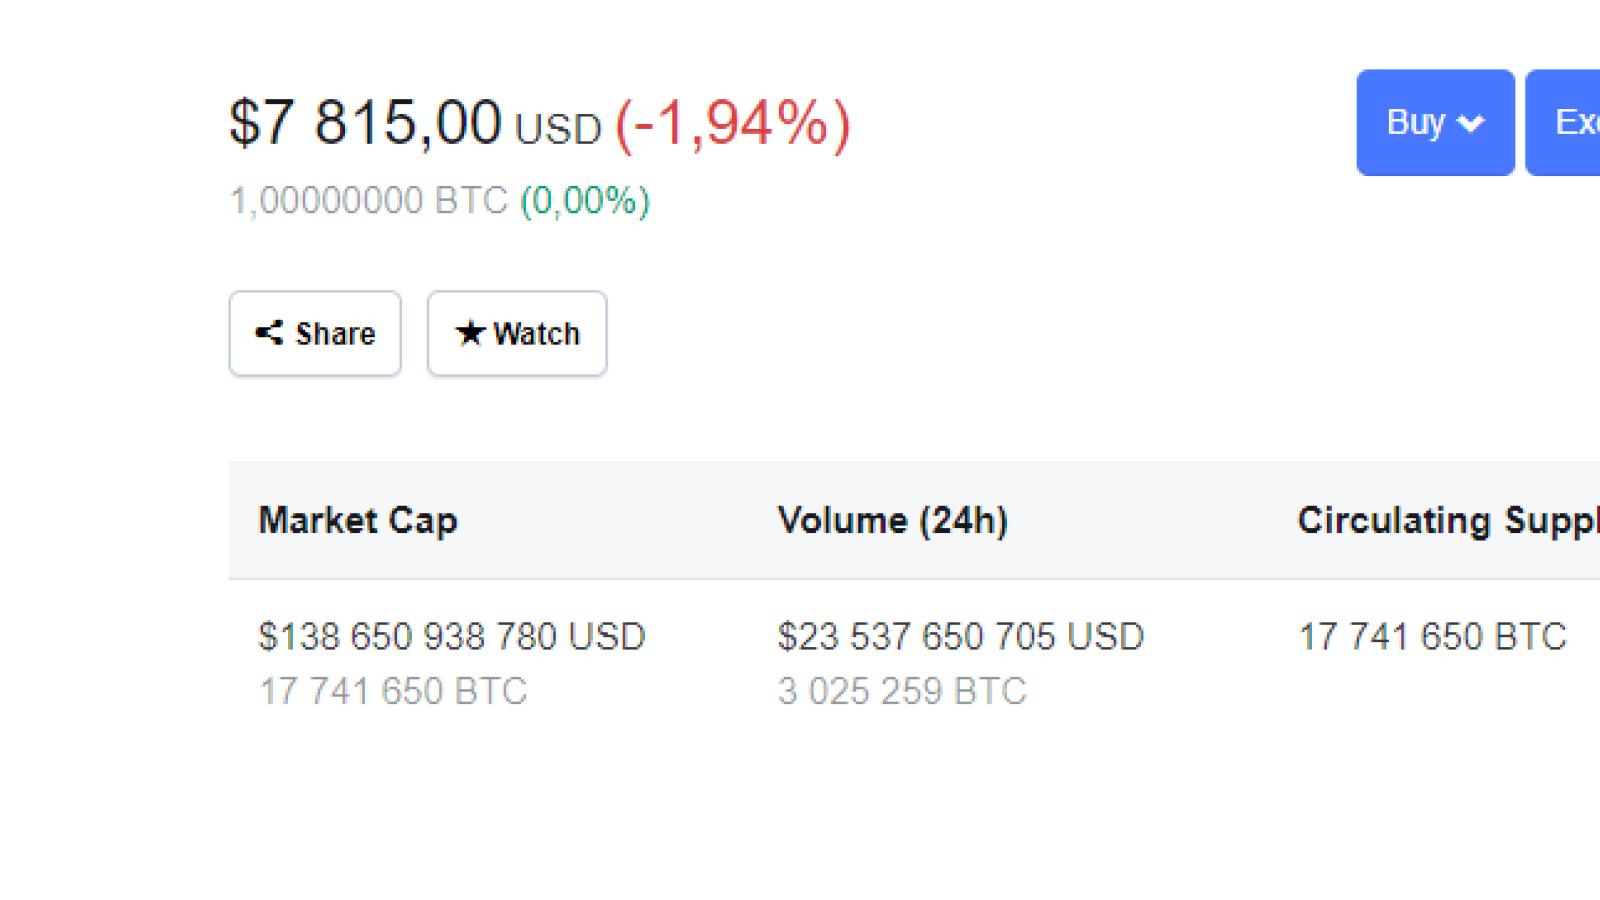Select the Volume (24h) column header
The height and width of the screenshot is (900, 1600).
[x=893, y=520]
